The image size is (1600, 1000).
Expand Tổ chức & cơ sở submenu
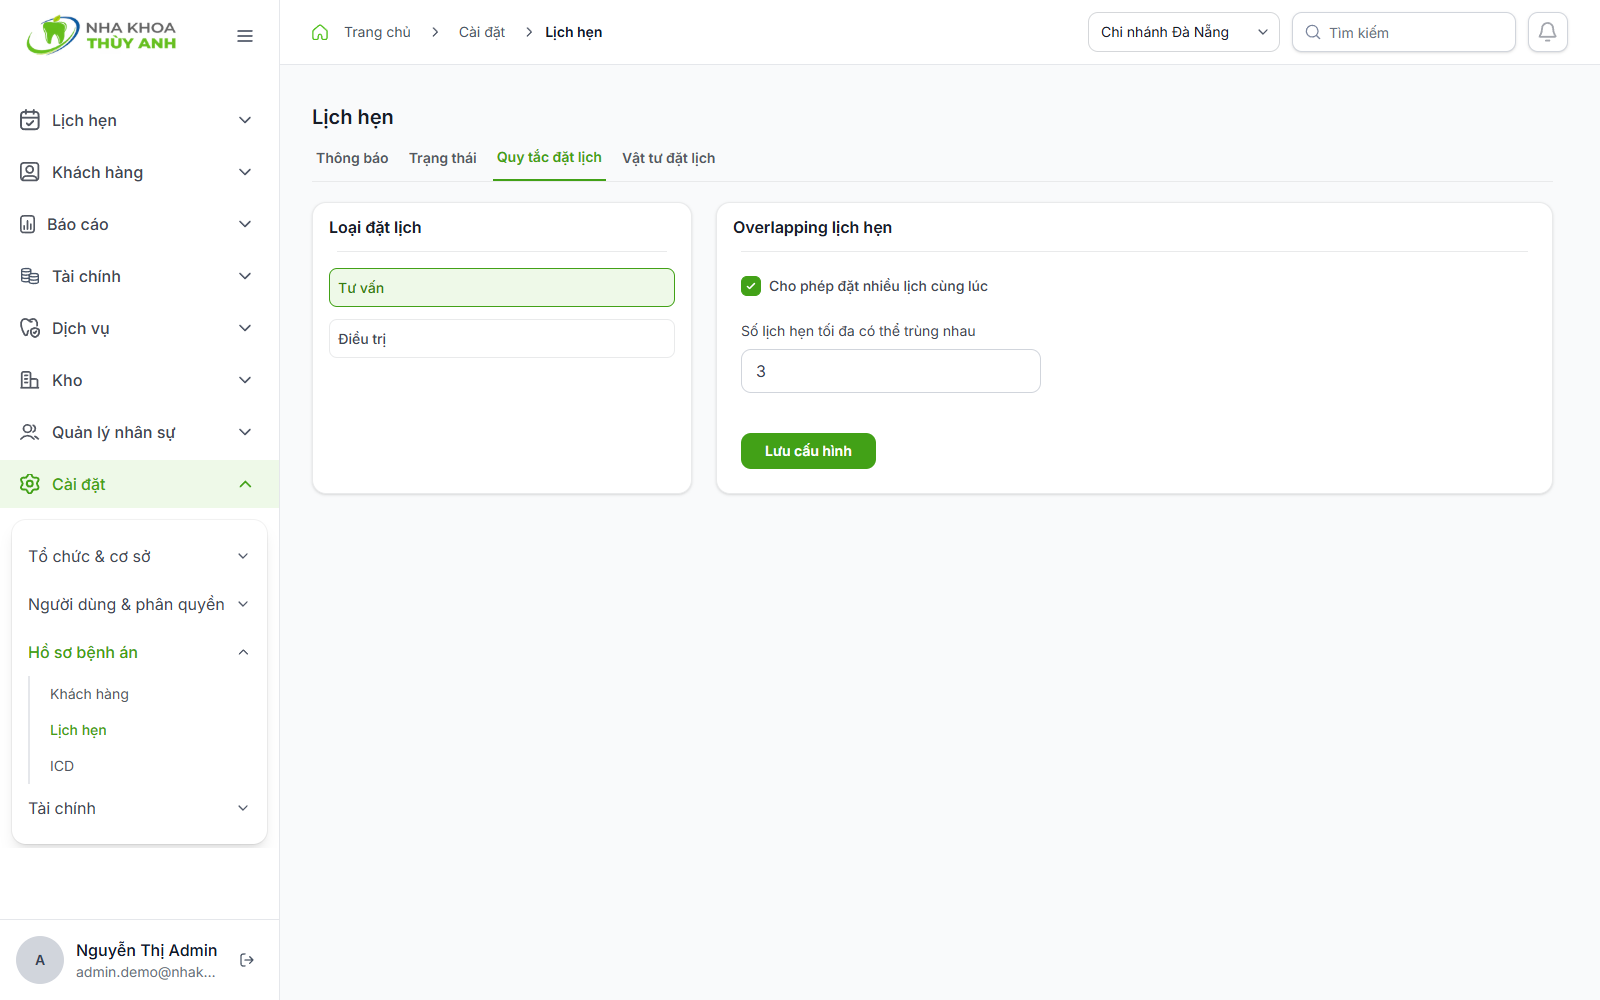pyautogui.click(x=139, y=556)
